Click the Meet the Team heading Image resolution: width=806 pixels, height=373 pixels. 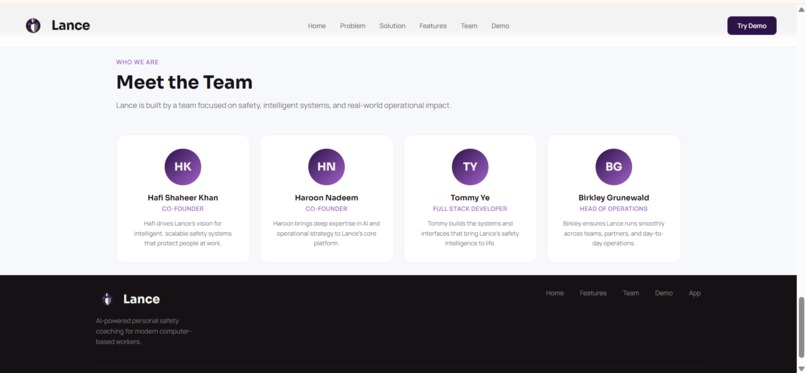tap(184, 82)
